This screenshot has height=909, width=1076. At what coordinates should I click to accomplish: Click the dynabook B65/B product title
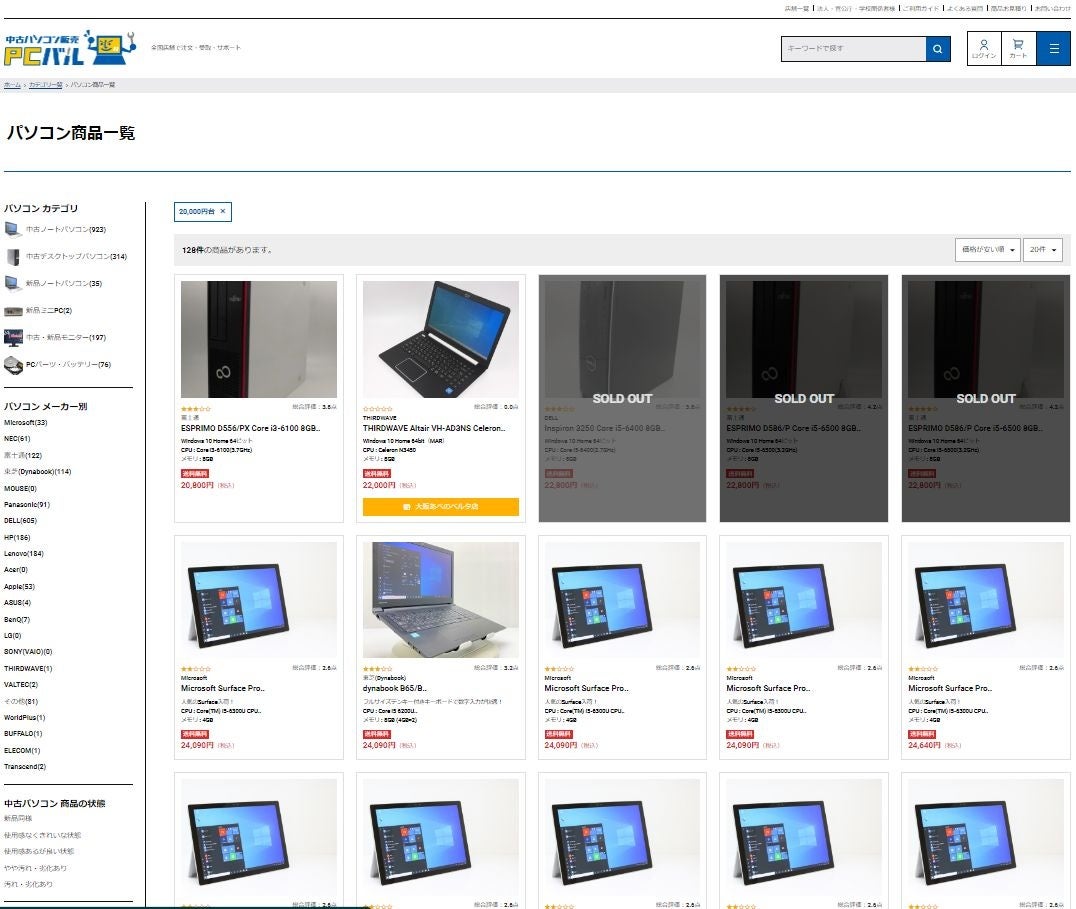click(395, 688)
